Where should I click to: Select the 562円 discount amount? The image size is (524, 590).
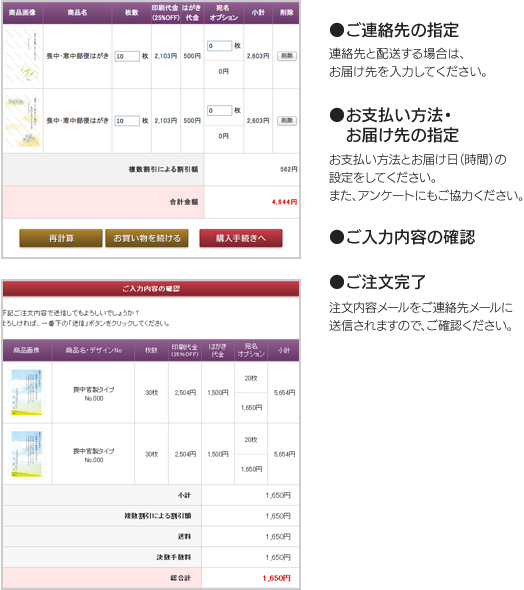tap(289, 169)
